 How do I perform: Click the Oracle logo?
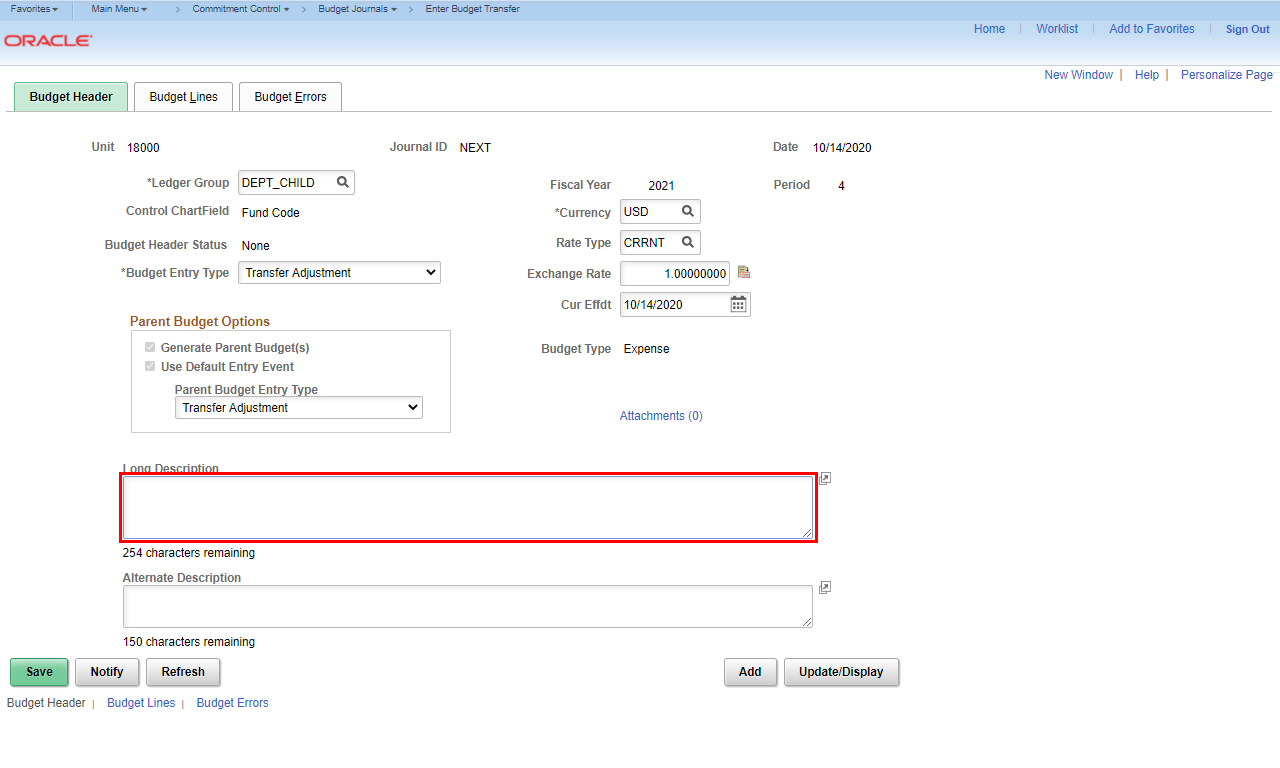click(48, 41)
